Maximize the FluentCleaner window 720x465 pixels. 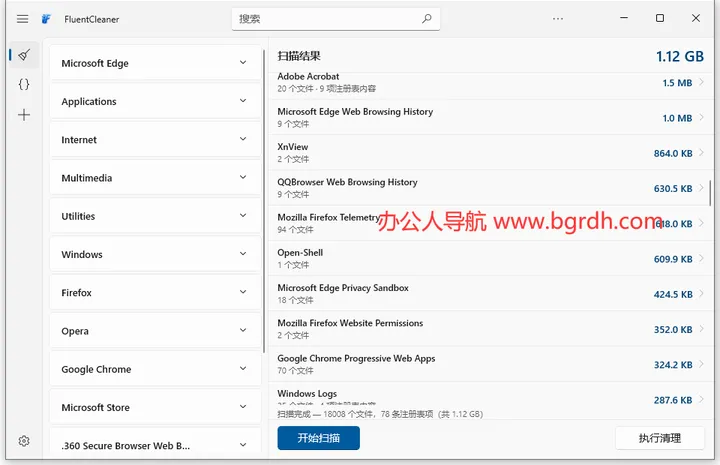point(660,18)
